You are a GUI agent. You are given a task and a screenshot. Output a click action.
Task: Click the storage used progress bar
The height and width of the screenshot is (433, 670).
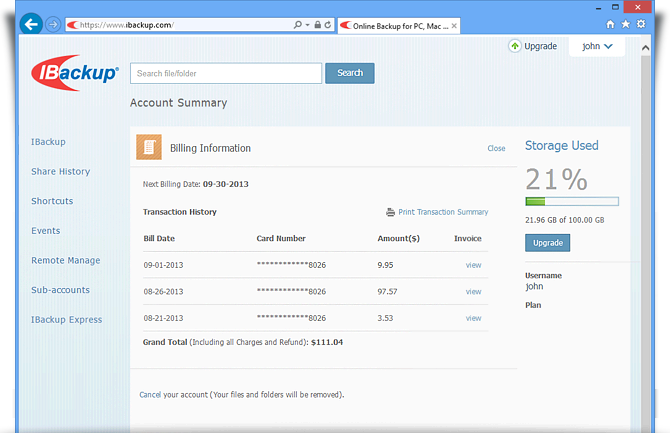pyautogui.click(x=572, y=201)
